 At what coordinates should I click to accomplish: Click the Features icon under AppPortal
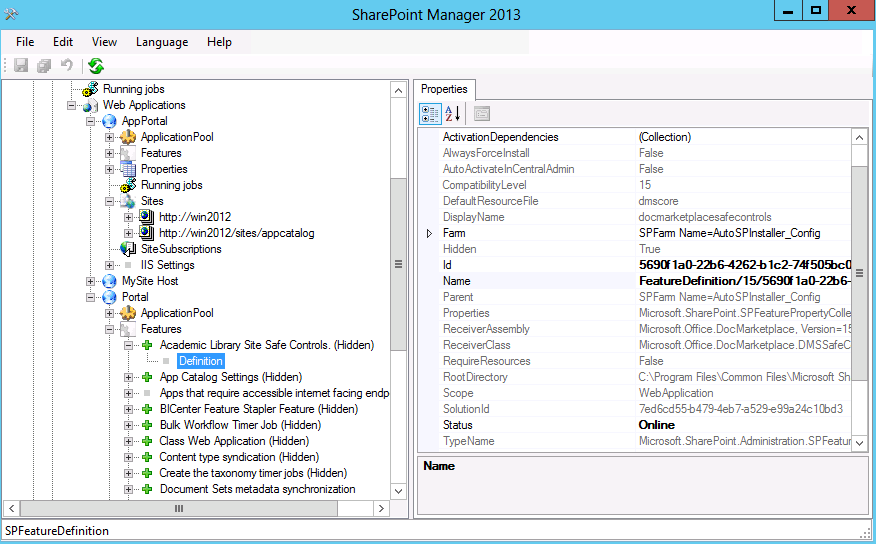128,153
